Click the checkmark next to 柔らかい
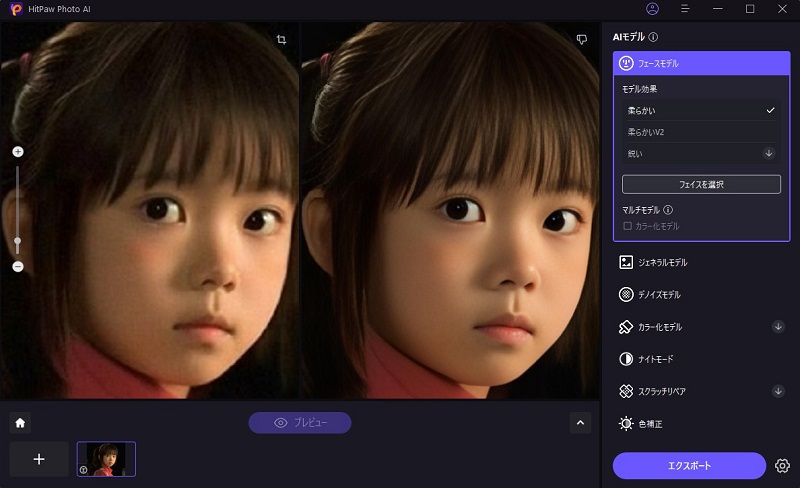The image size is (800, 488). [x=770, y=110]
